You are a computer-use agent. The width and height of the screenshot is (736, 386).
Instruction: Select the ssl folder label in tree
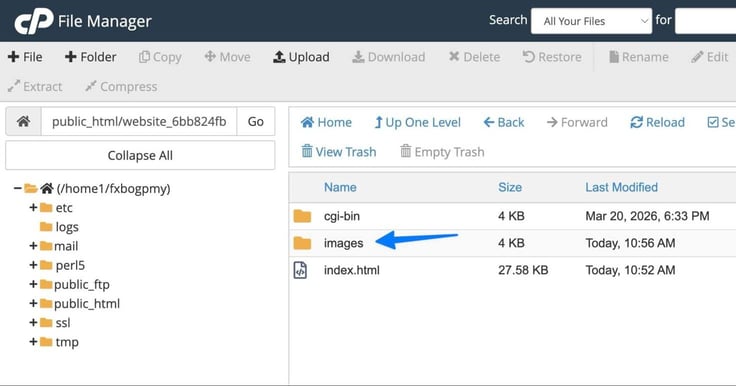pyautogui.click(x=63, y=323)
